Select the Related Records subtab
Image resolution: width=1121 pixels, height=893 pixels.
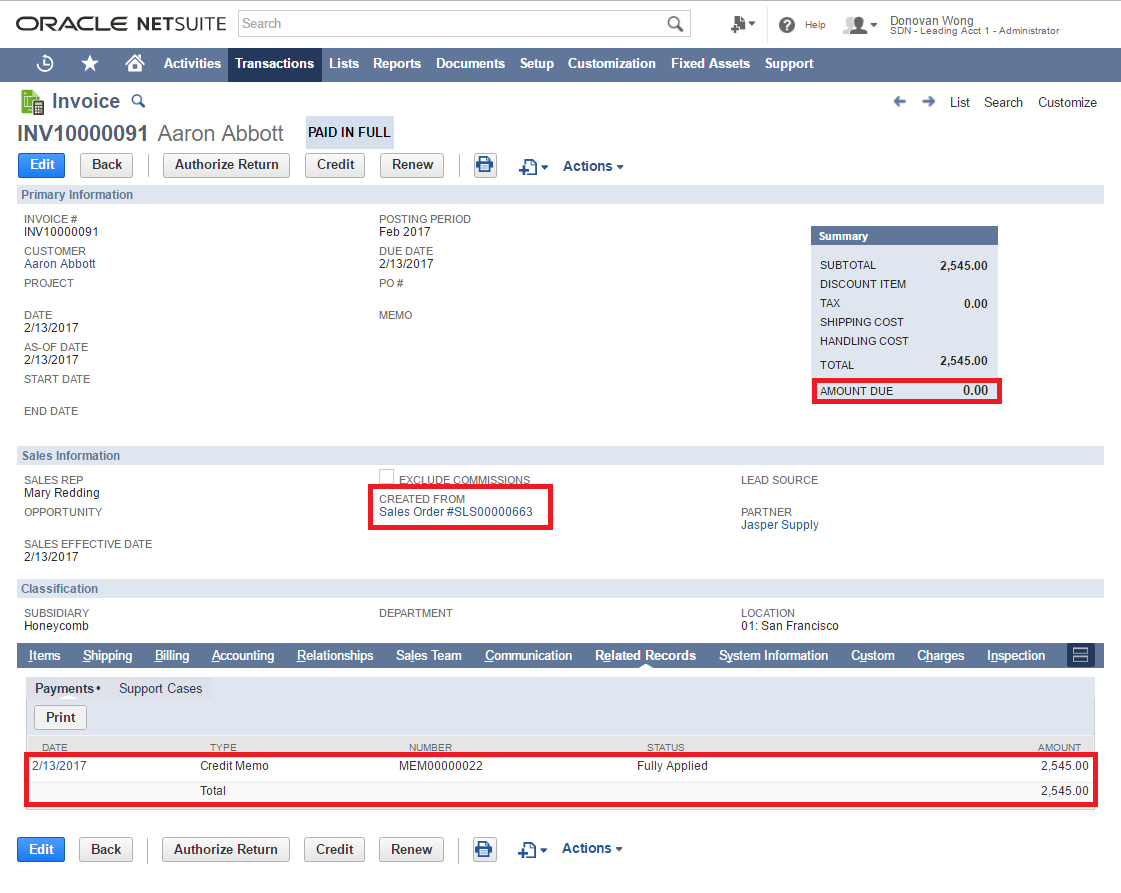(646, 656)
